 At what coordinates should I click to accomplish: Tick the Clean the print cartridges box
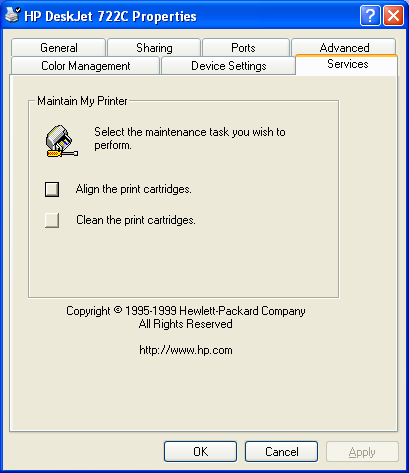click(x=52, y=220)
